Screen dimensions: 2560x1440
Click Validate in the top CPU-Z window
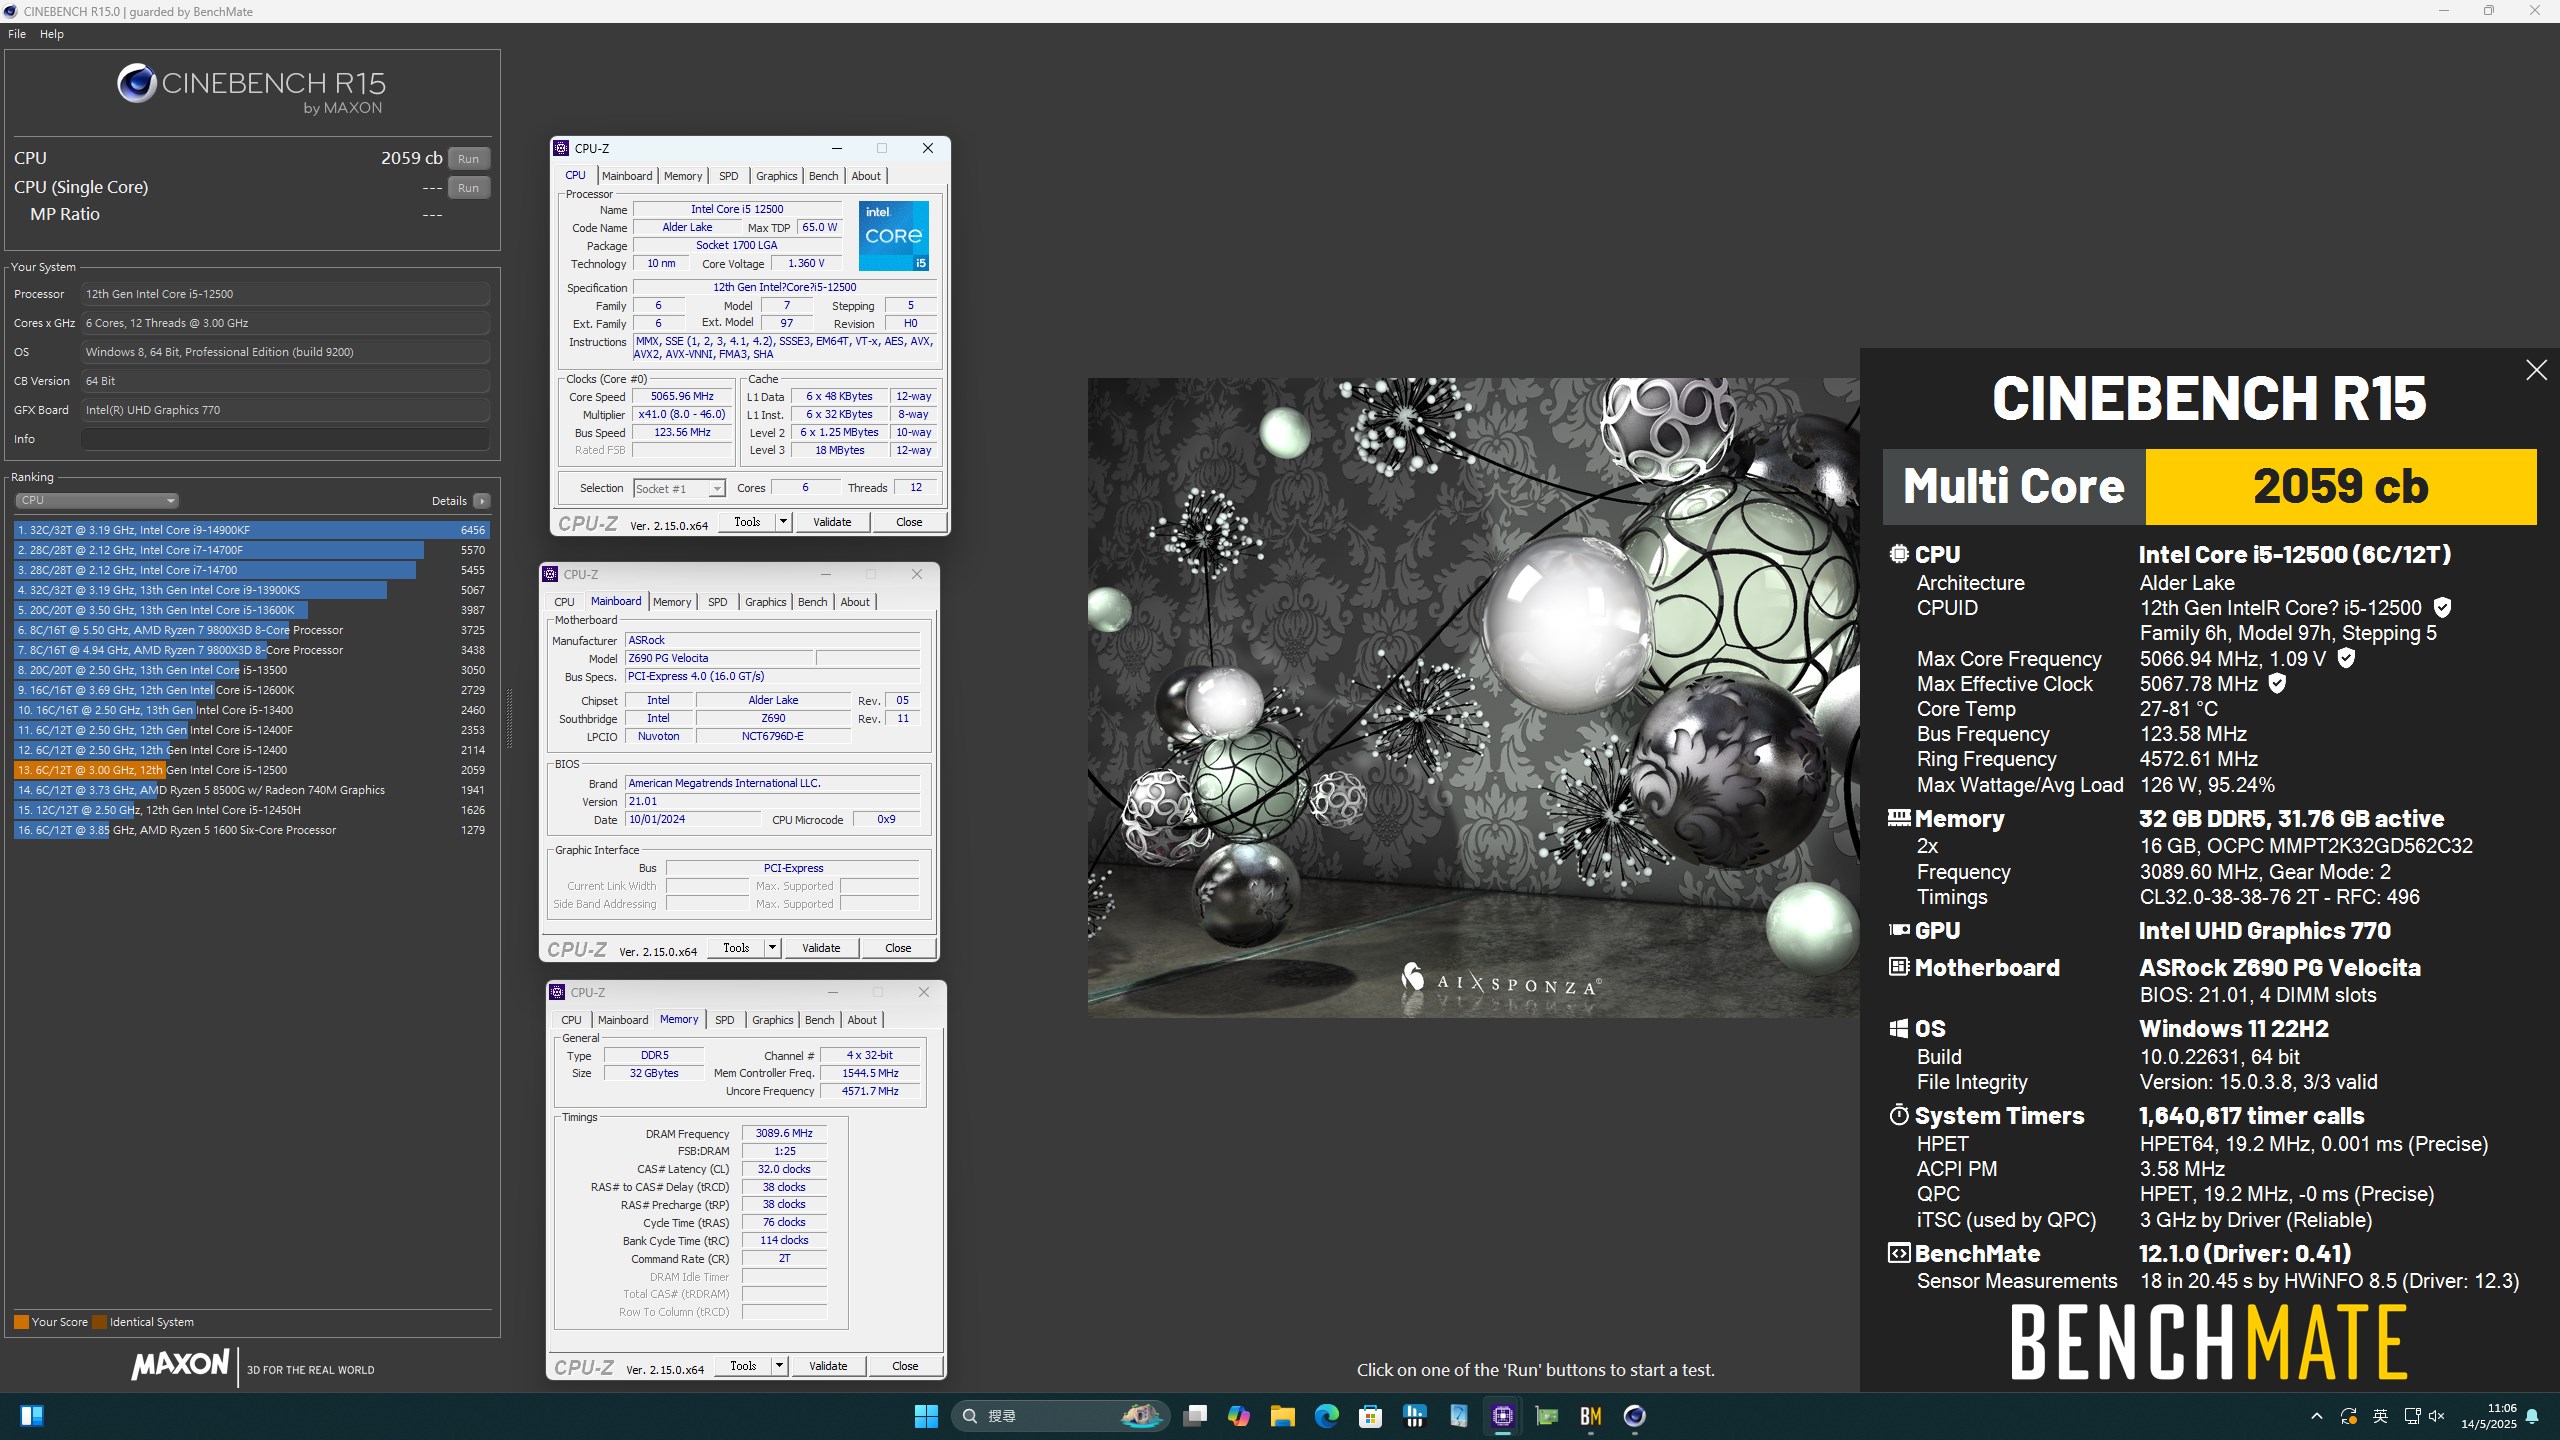(832, 522)
